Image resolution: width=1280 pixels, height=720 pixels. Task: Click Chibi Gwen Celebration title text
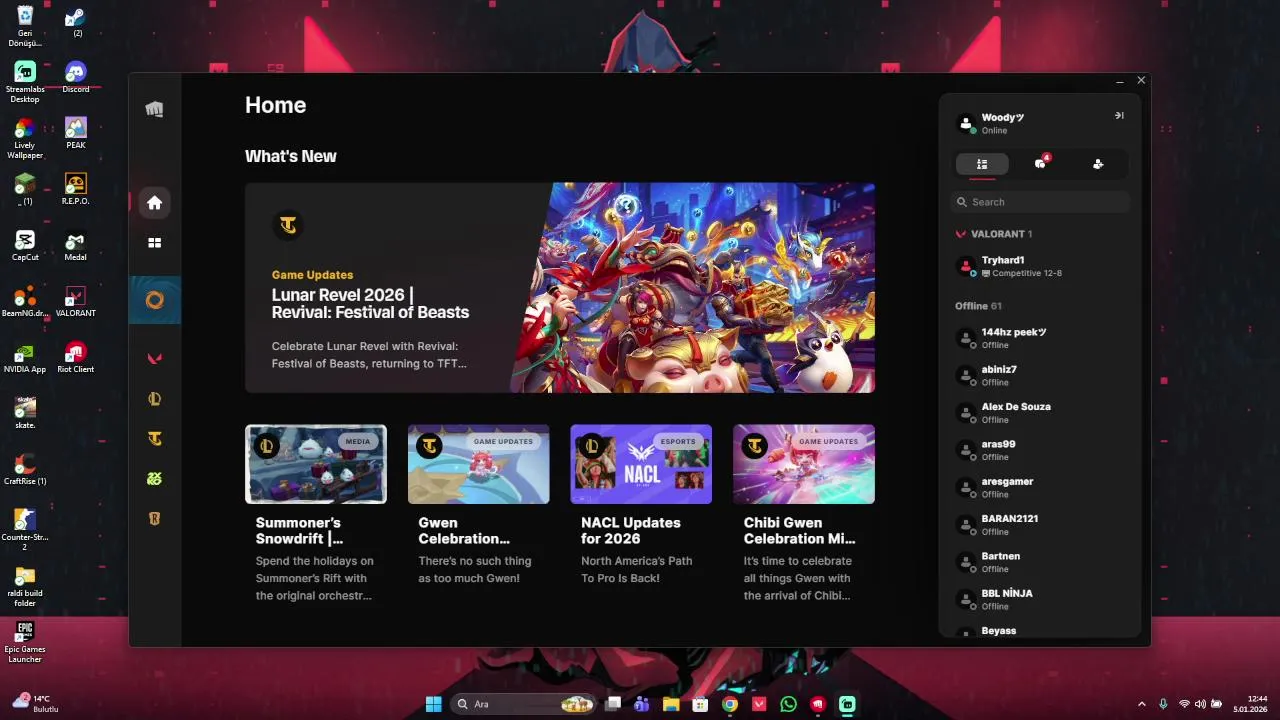pyautogui.click(x=800, y=530)
